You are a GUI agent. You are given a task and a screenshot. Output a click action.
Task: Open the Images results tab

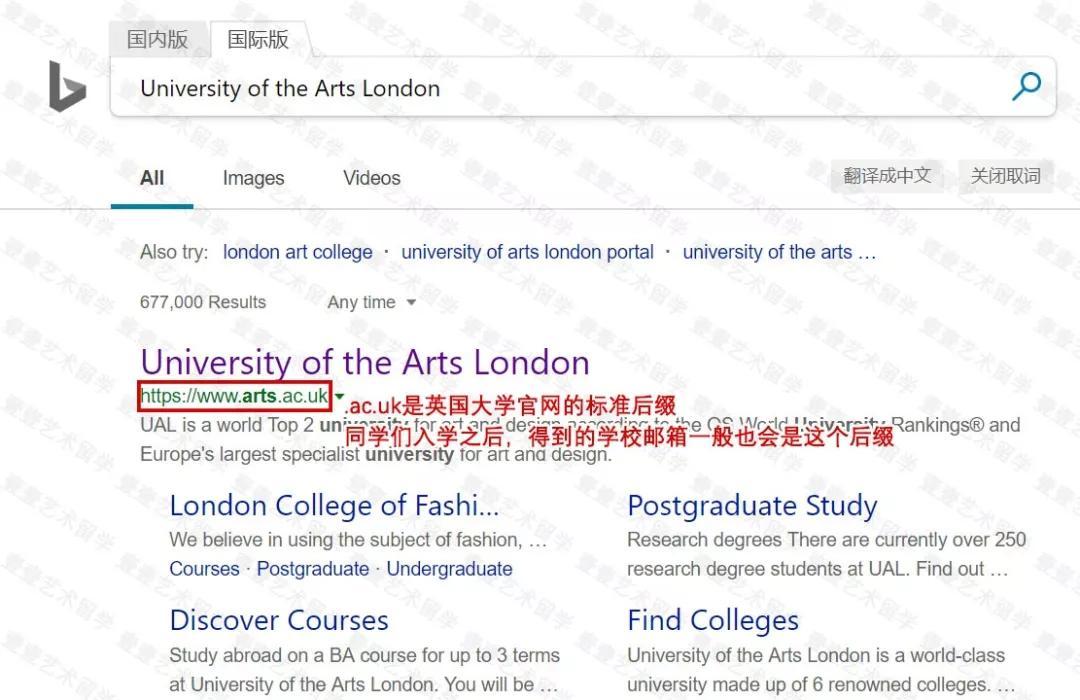[253, 178]
